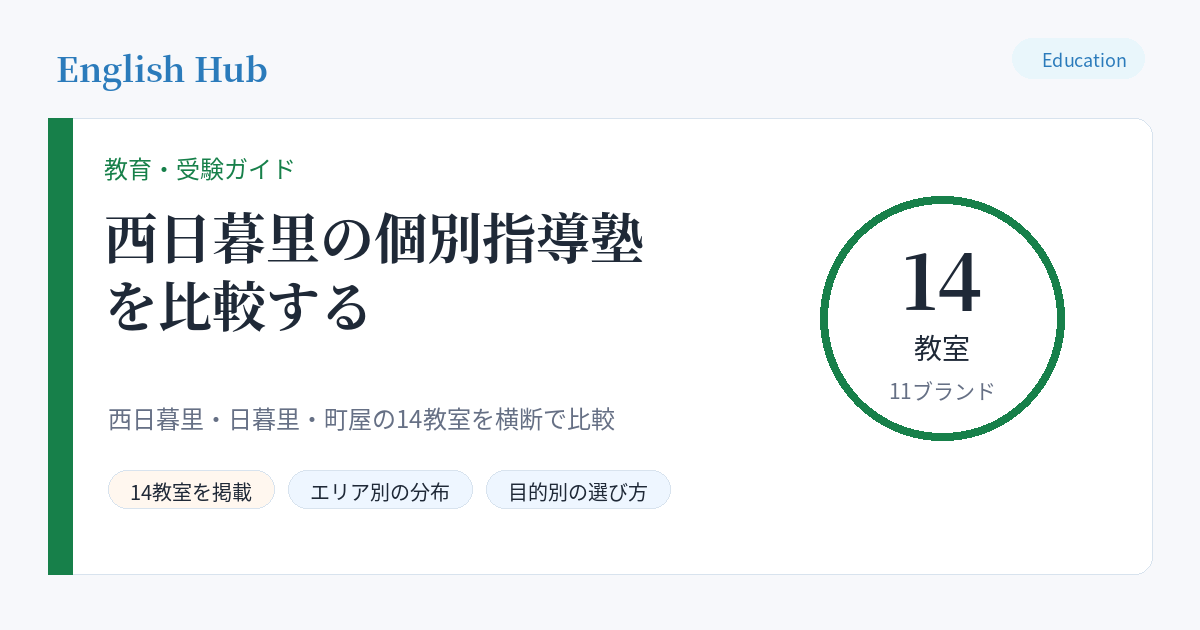
Task: Choose the 目的別の選び方 tag
Action: (578, 490)
